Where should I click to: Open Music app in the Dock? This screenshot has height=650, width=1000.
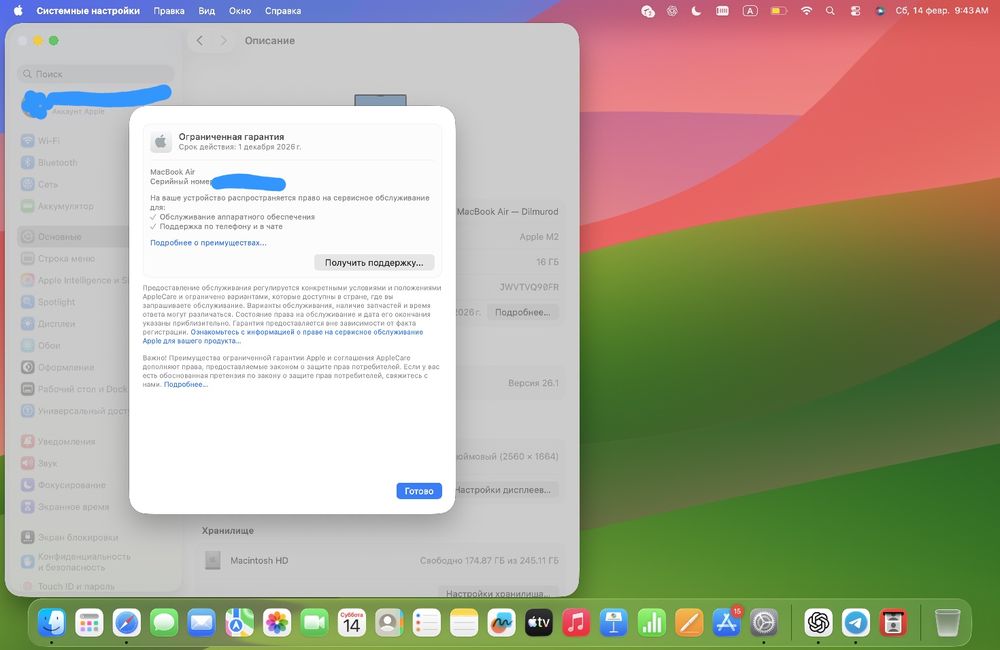576,622
